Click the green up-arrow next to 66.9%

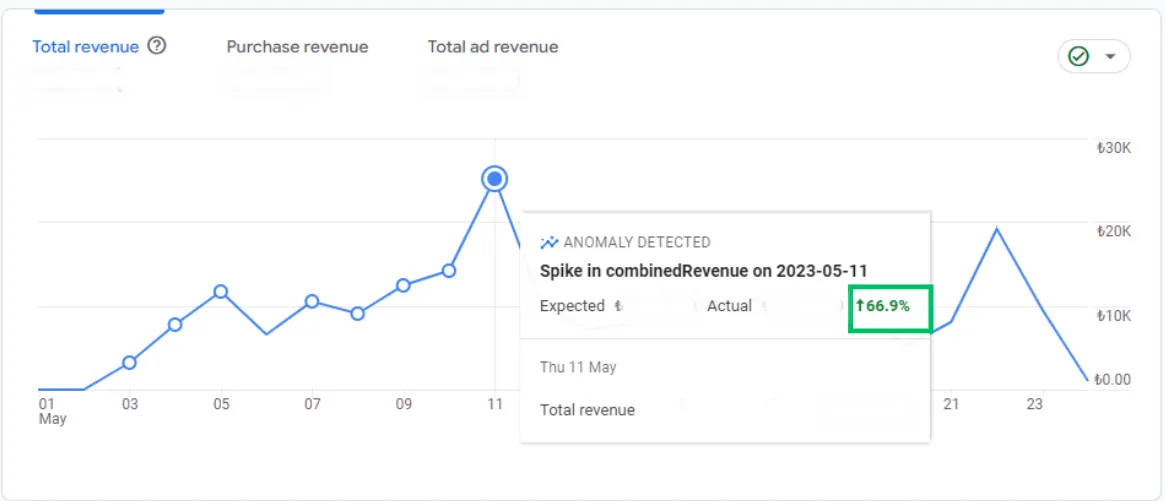tap(860, 306)
